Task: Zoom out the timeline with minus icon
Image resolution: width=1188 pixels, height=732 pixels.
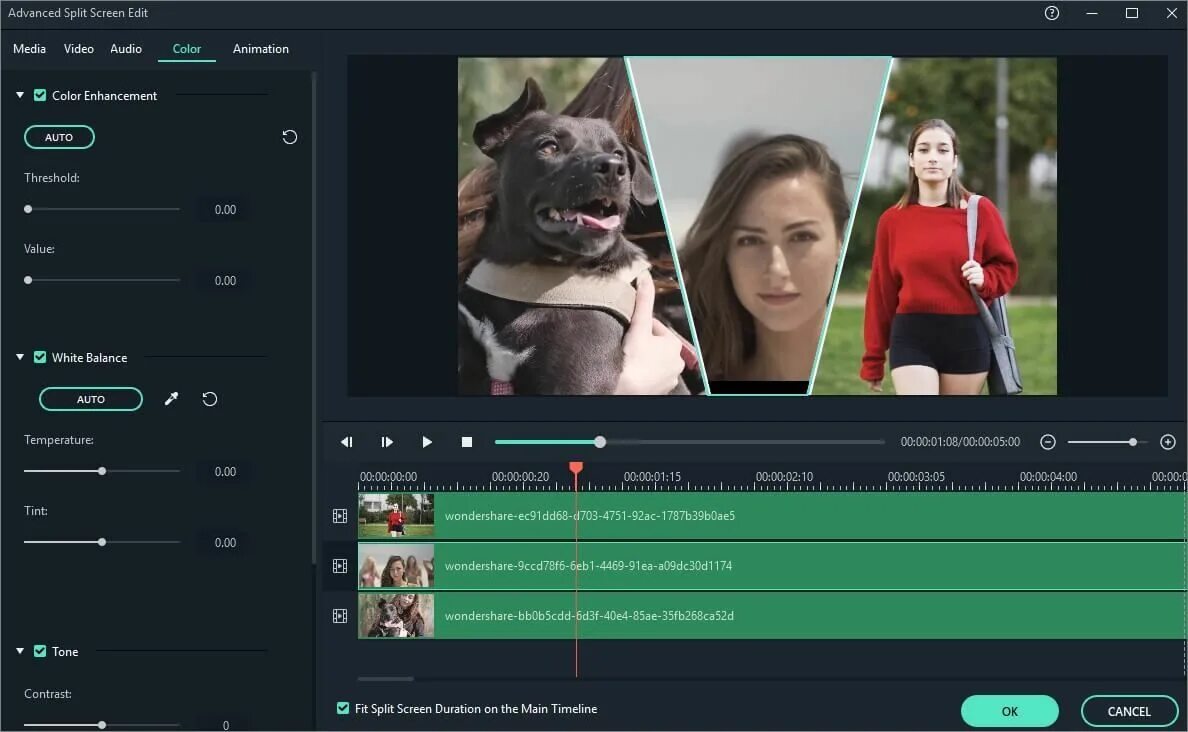Action: 1048,442
